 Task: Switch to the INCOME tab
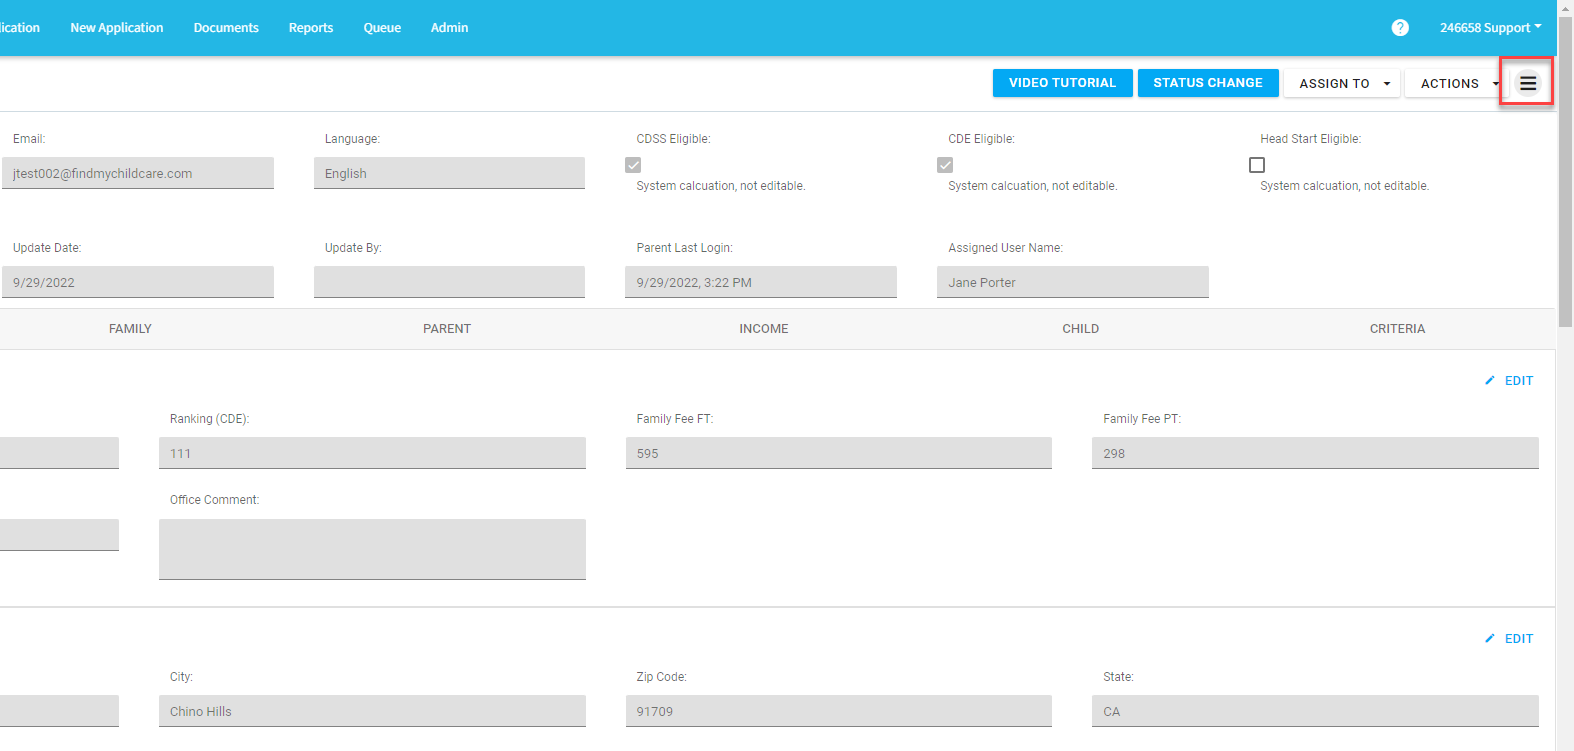coord(764,329)
